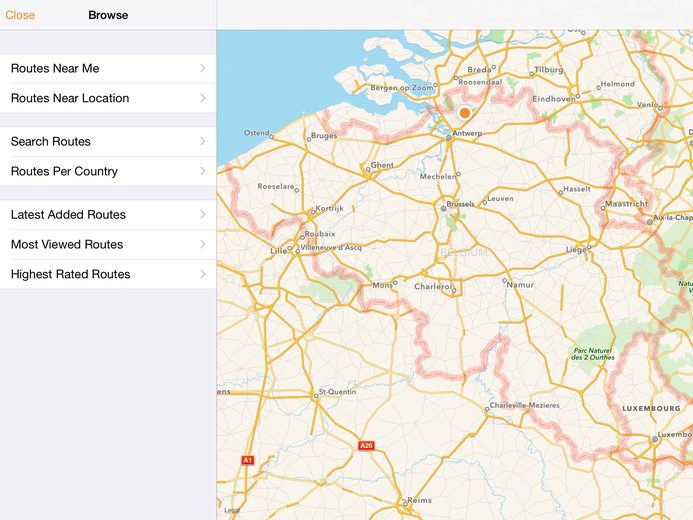The height and width of the screenshot is (520, 693).
Task: Tap the BELGIUM country label
Action: [x=464, y=253]
